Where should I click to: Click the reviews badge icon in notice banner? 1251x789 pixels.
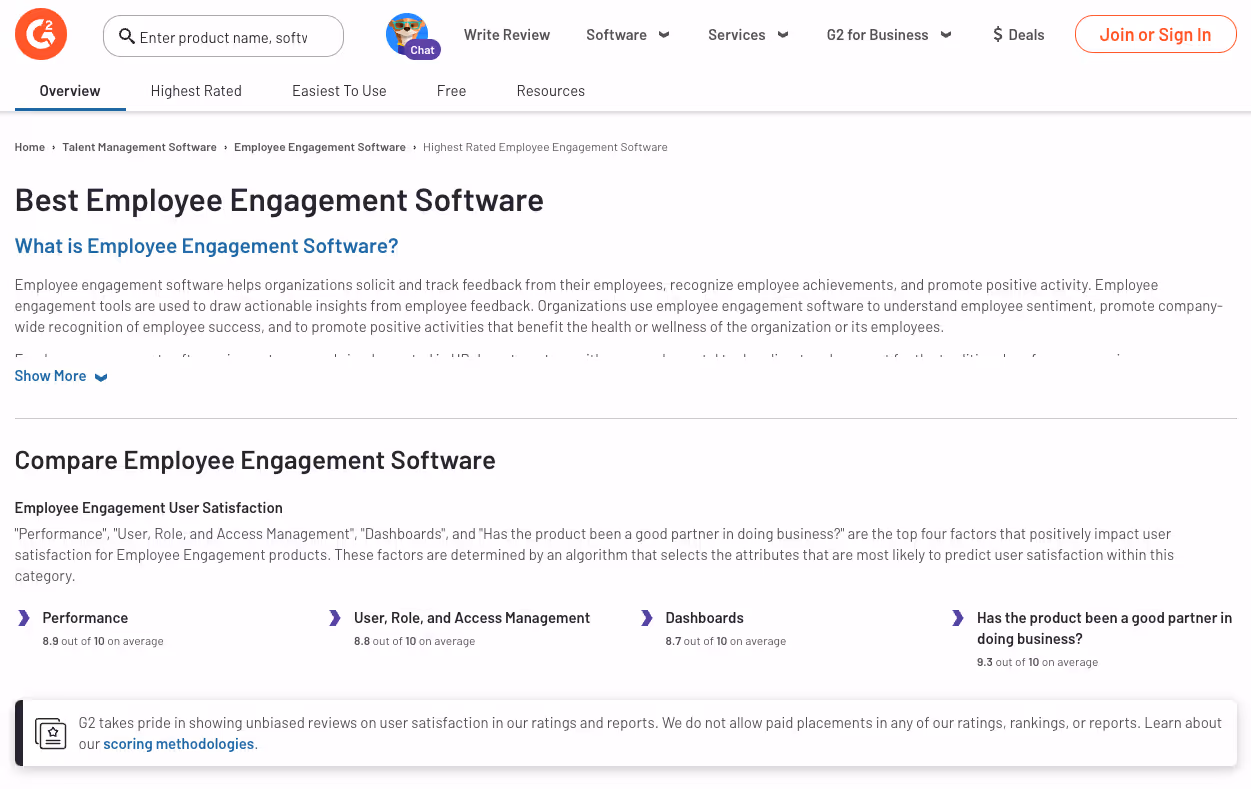pyautogui.click(x=51, y=733)
